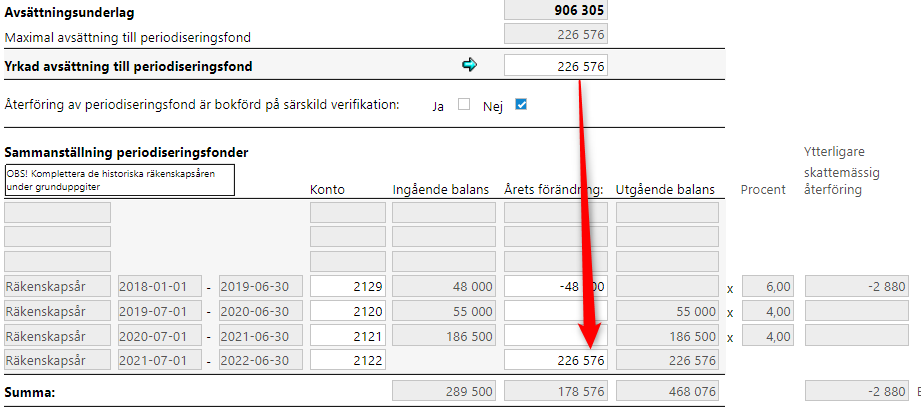Click Räkenskapsår label in 2018-01-01 row
The image size is (921, 411).
click(58, 287)
